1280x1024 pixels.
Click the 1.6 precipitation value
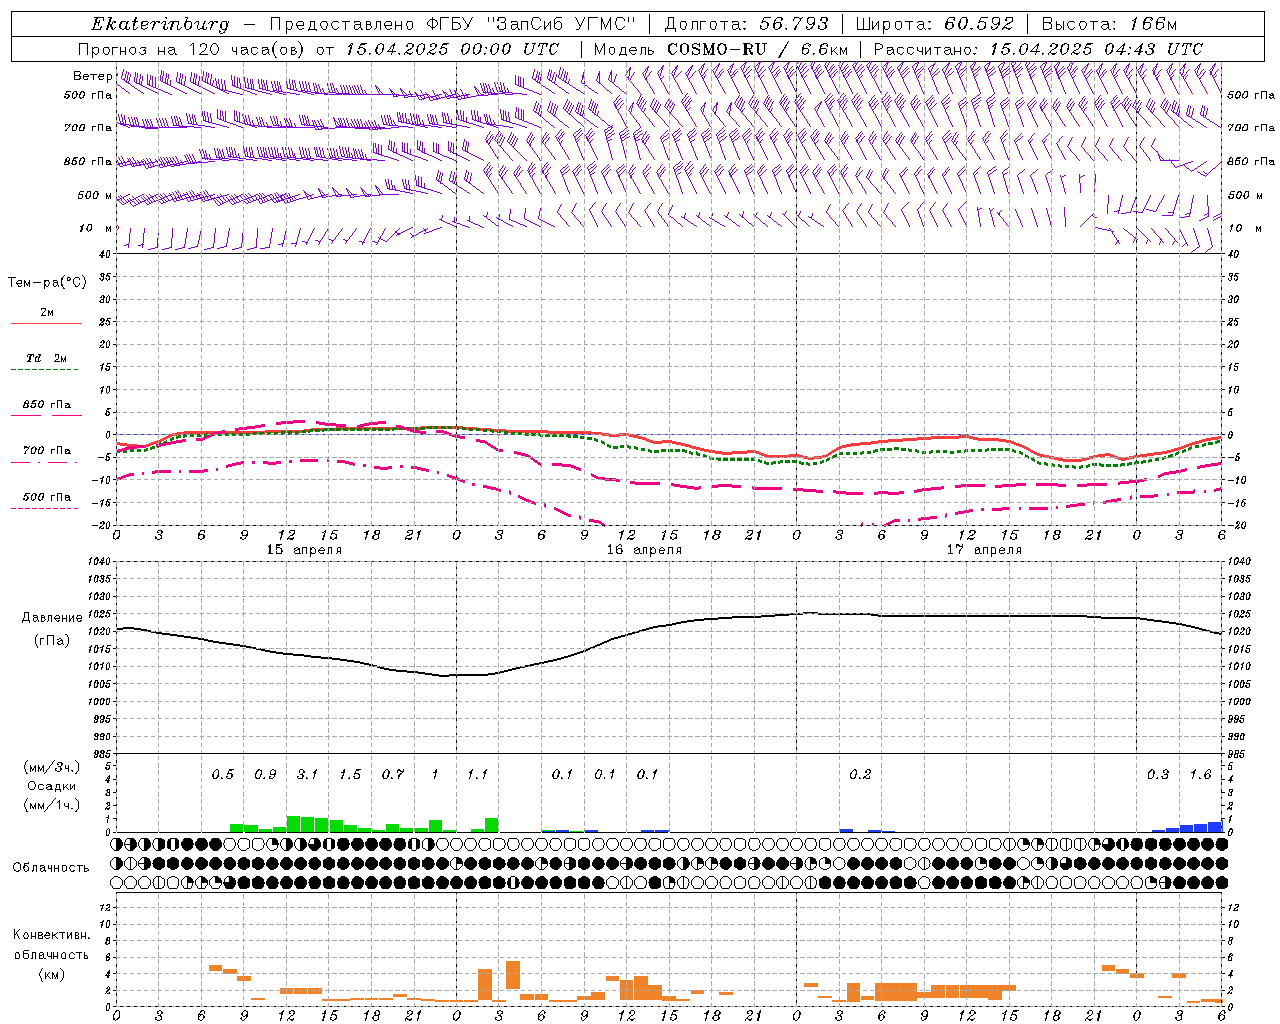(x=1200, y=775)
